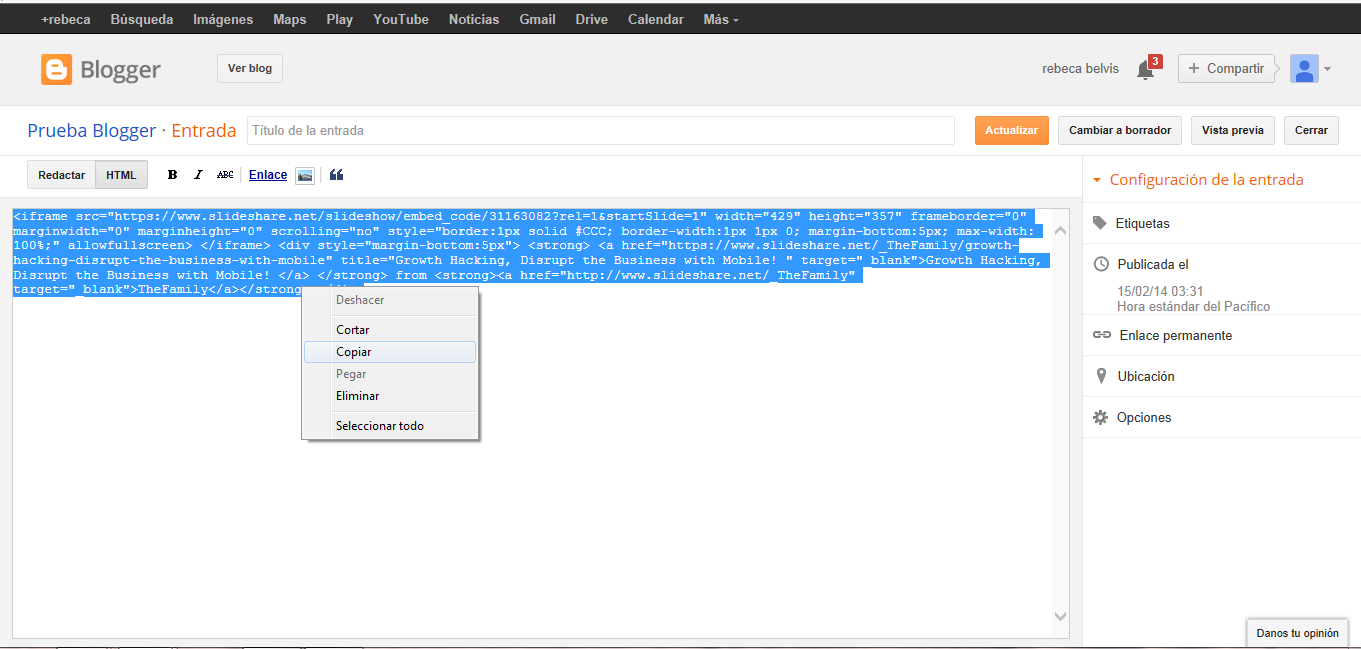Open +rebeca in Google bar
1361x649 pixels.
pos(66,19)
